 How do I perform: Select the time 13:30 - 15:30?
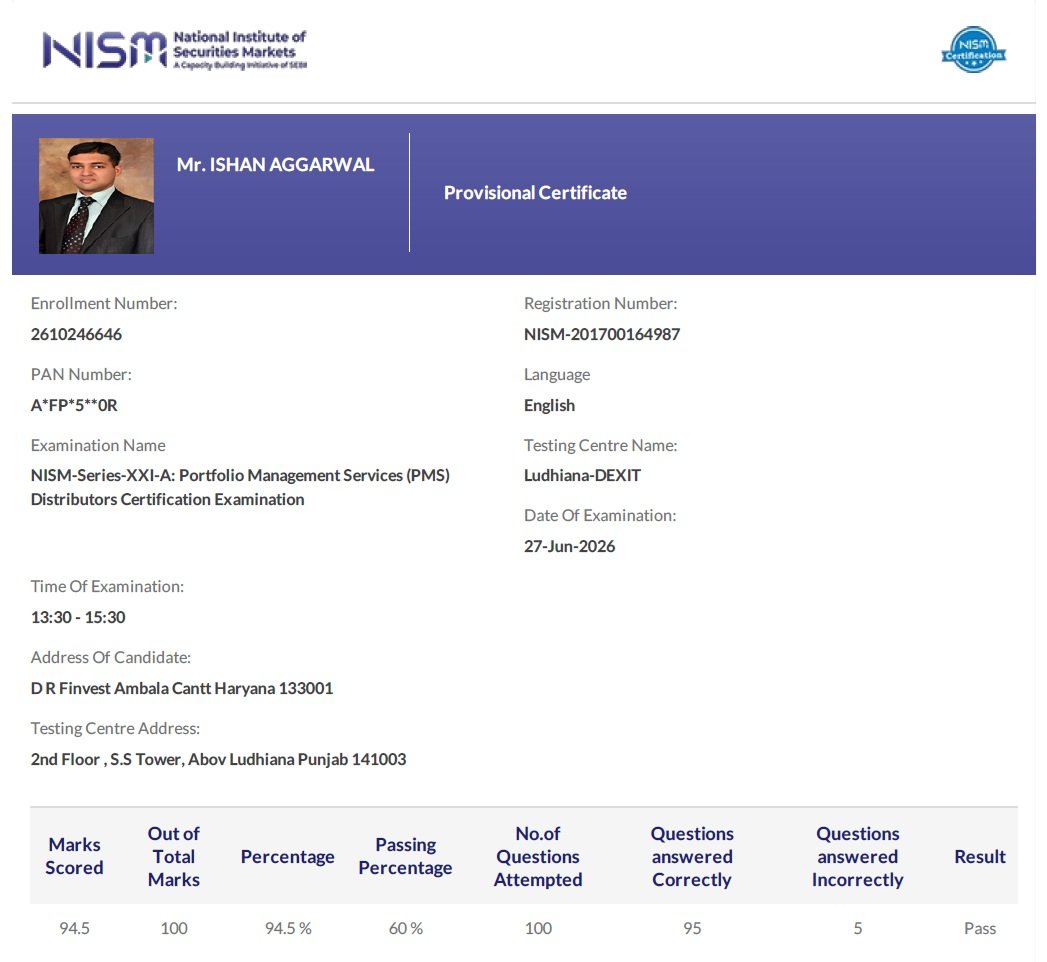click(x=78, y=617)
